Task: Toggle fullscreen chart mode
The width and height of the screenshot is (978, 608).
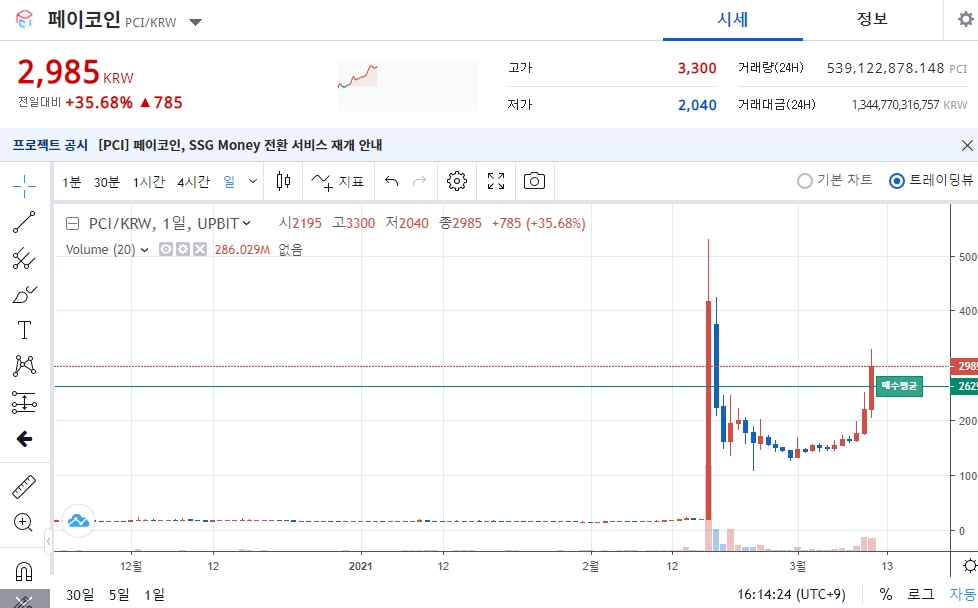Action: click(x=496, y=181)
